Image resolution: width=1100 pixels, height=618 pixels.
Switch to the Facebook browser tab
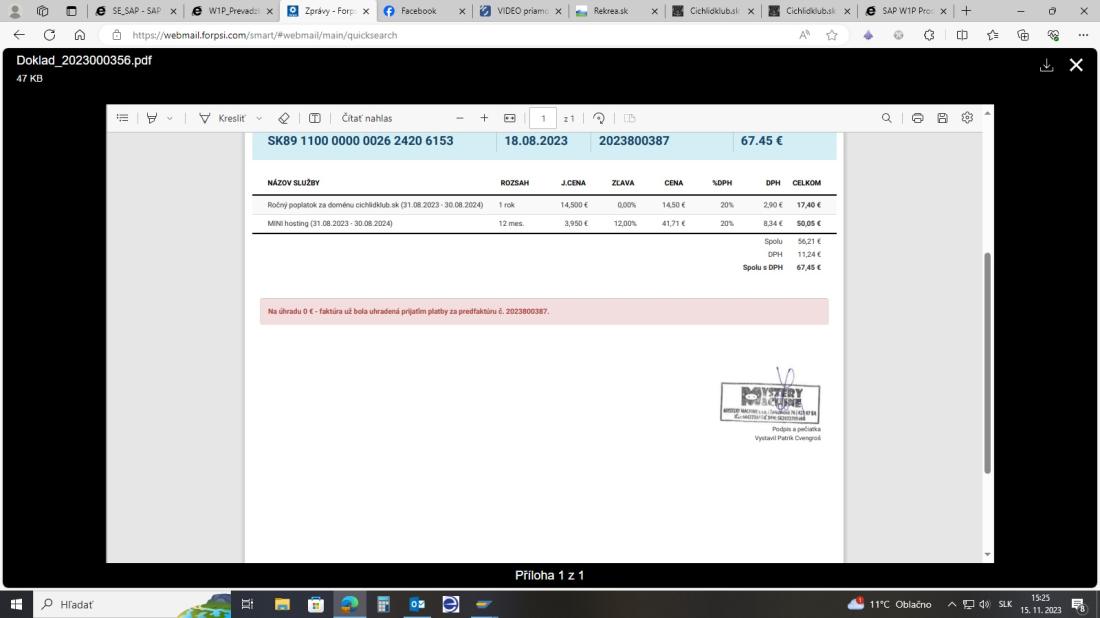(418, 11)
